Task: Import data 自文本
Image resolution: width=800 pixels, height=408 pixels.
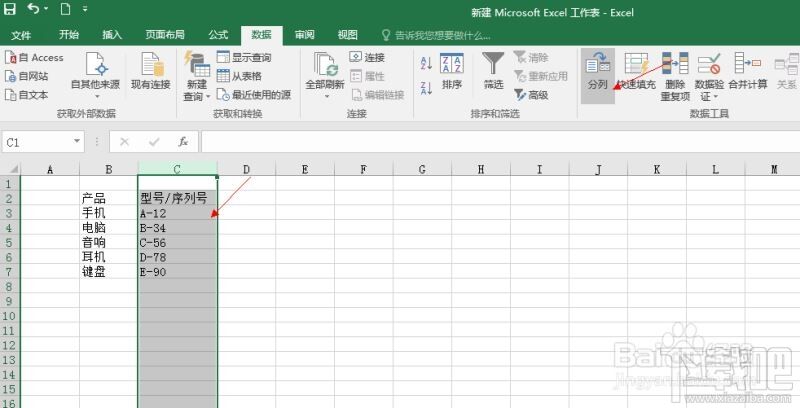Action: 27,94
